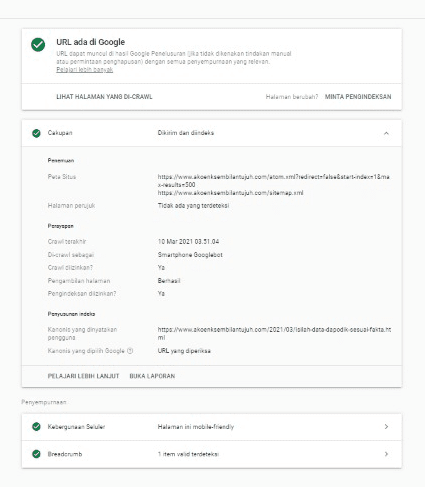This screenshot has width=425, height=487.
Task: Click the Kanonis yang dinyatakan pengguna label
Action: point(82,333)
